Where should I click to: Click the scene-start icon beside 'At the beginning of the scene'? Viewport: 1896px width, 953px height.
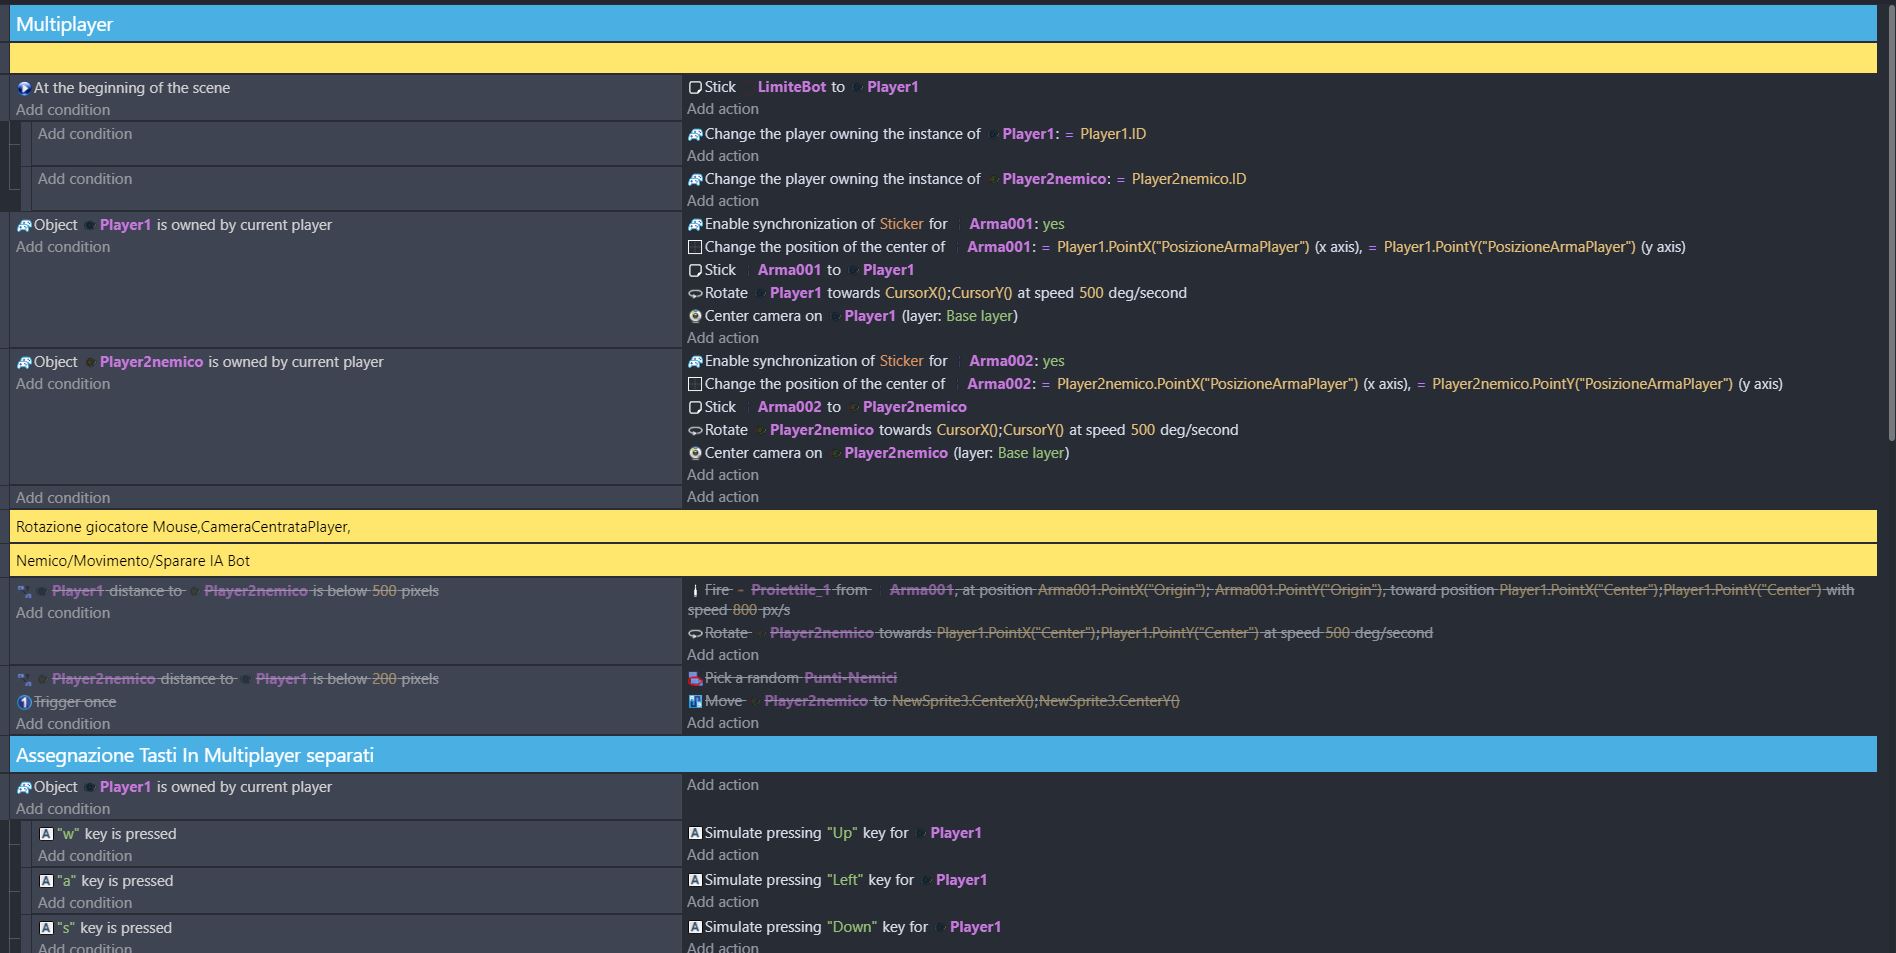click(x=24, y=88)
